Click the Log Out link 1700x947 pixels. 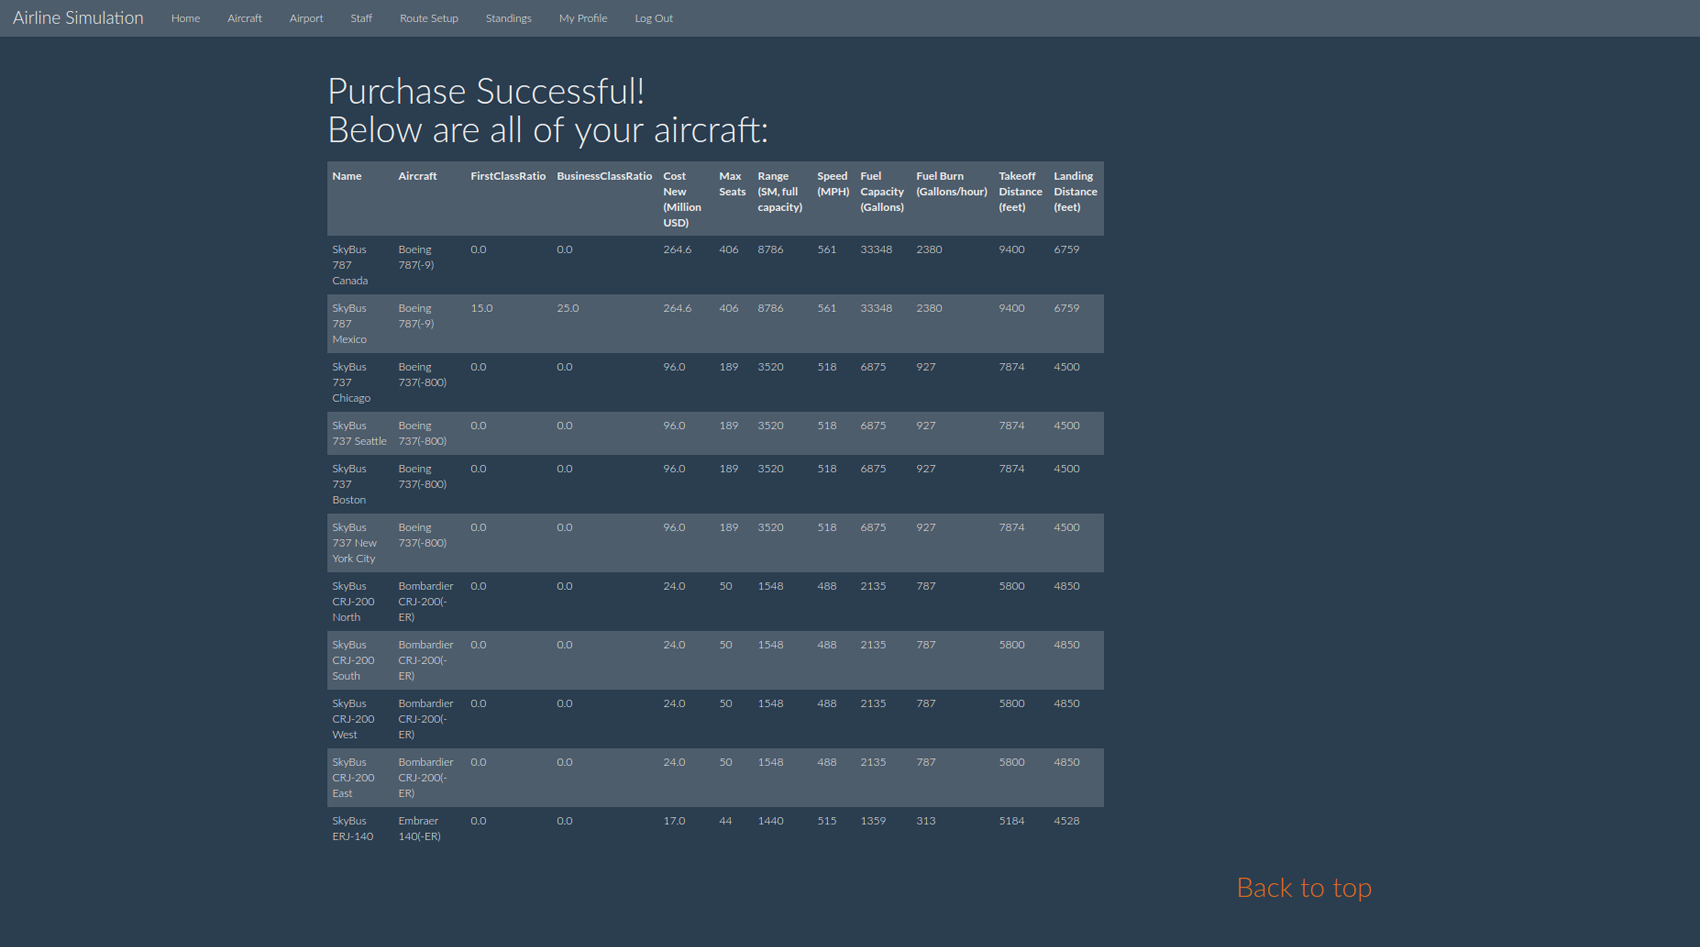point(654,18)
